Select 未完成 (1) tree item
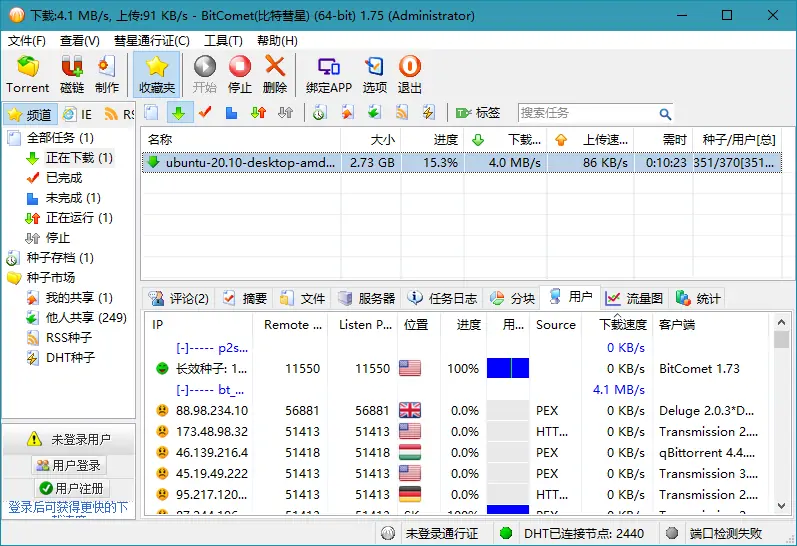797x546 pixels. point(73,198)
